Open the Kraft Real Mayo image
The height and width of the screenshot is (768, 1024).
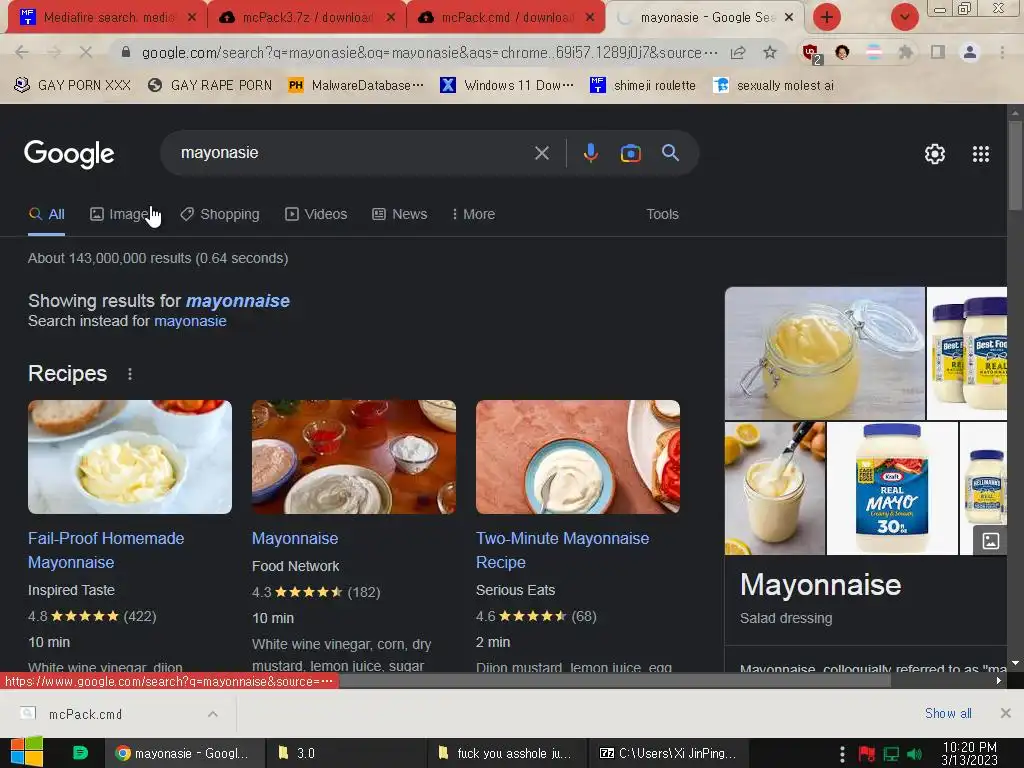coord(892,488)
